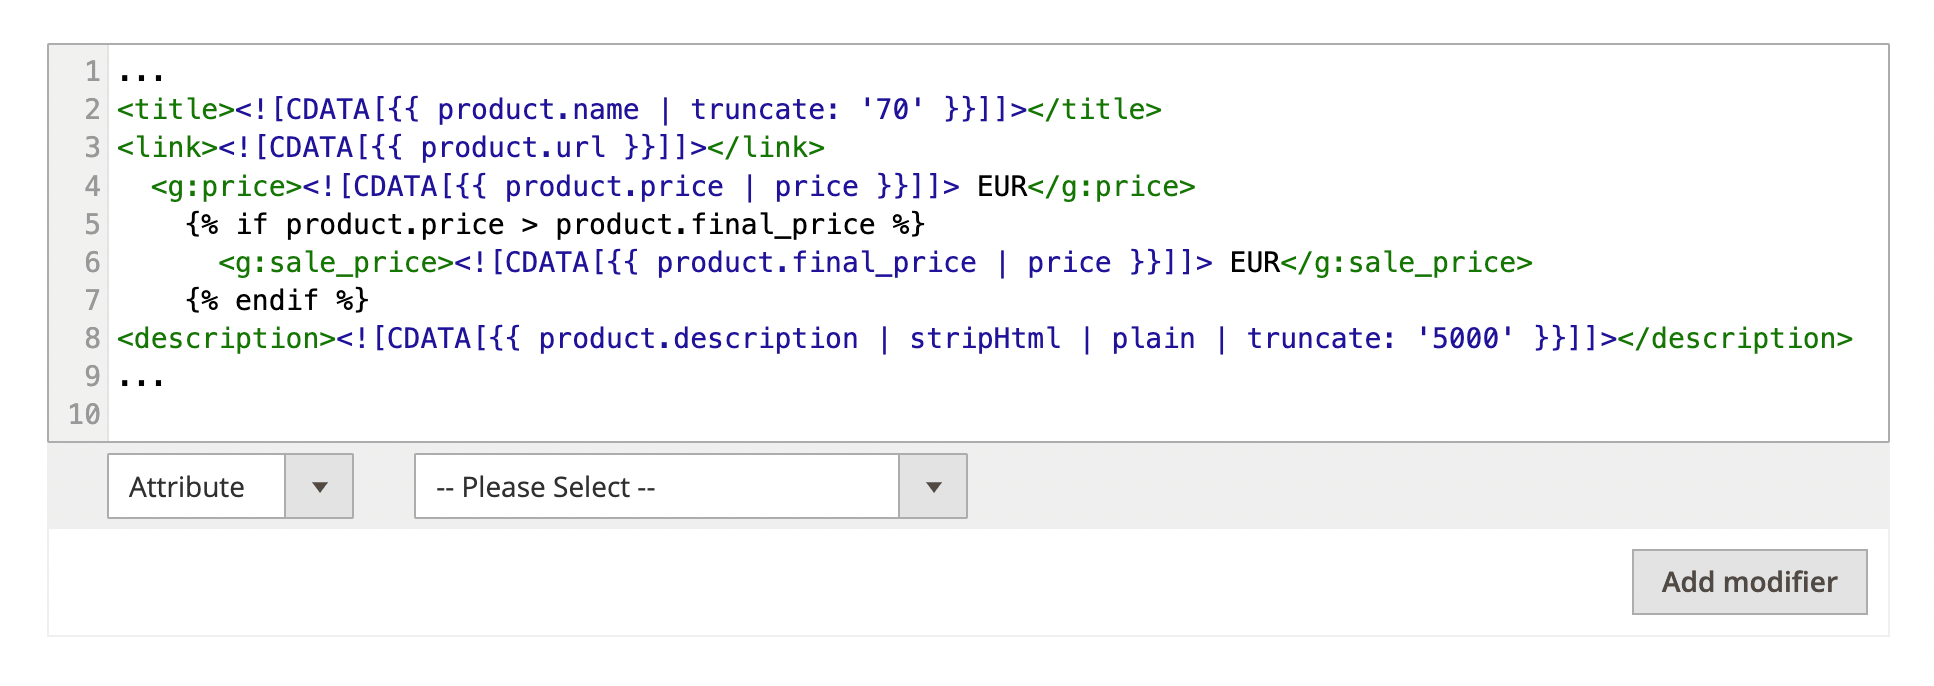Click the link tag code line

471,147
